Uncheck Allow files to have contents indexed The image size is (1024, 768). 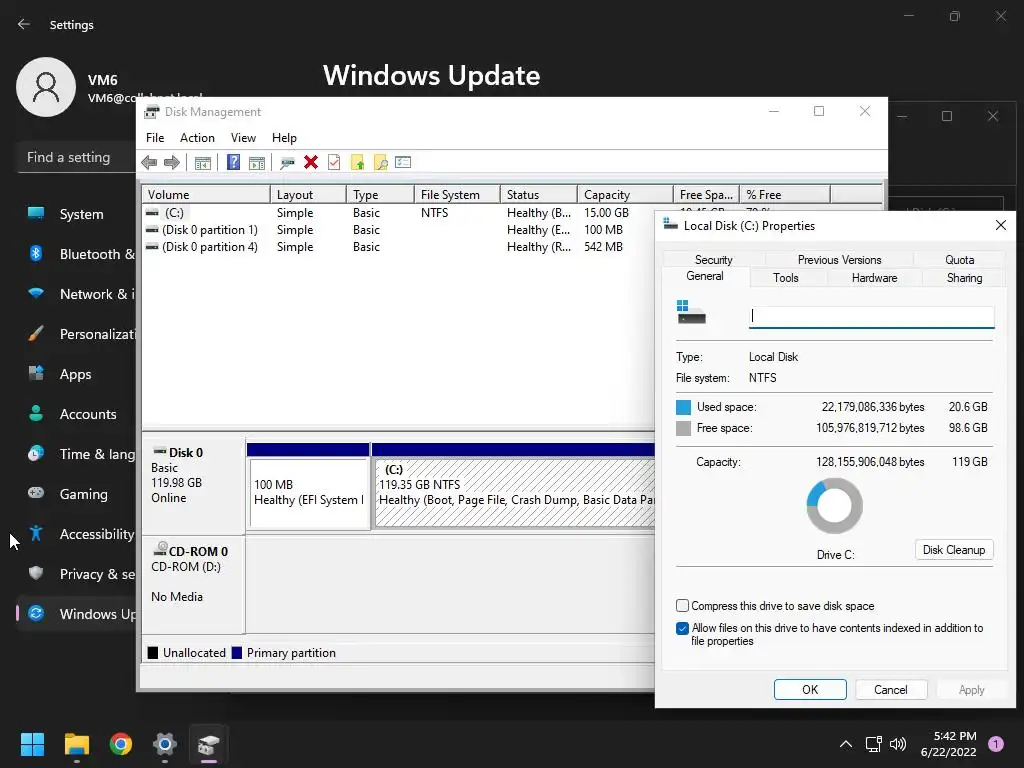coord(682,628)
